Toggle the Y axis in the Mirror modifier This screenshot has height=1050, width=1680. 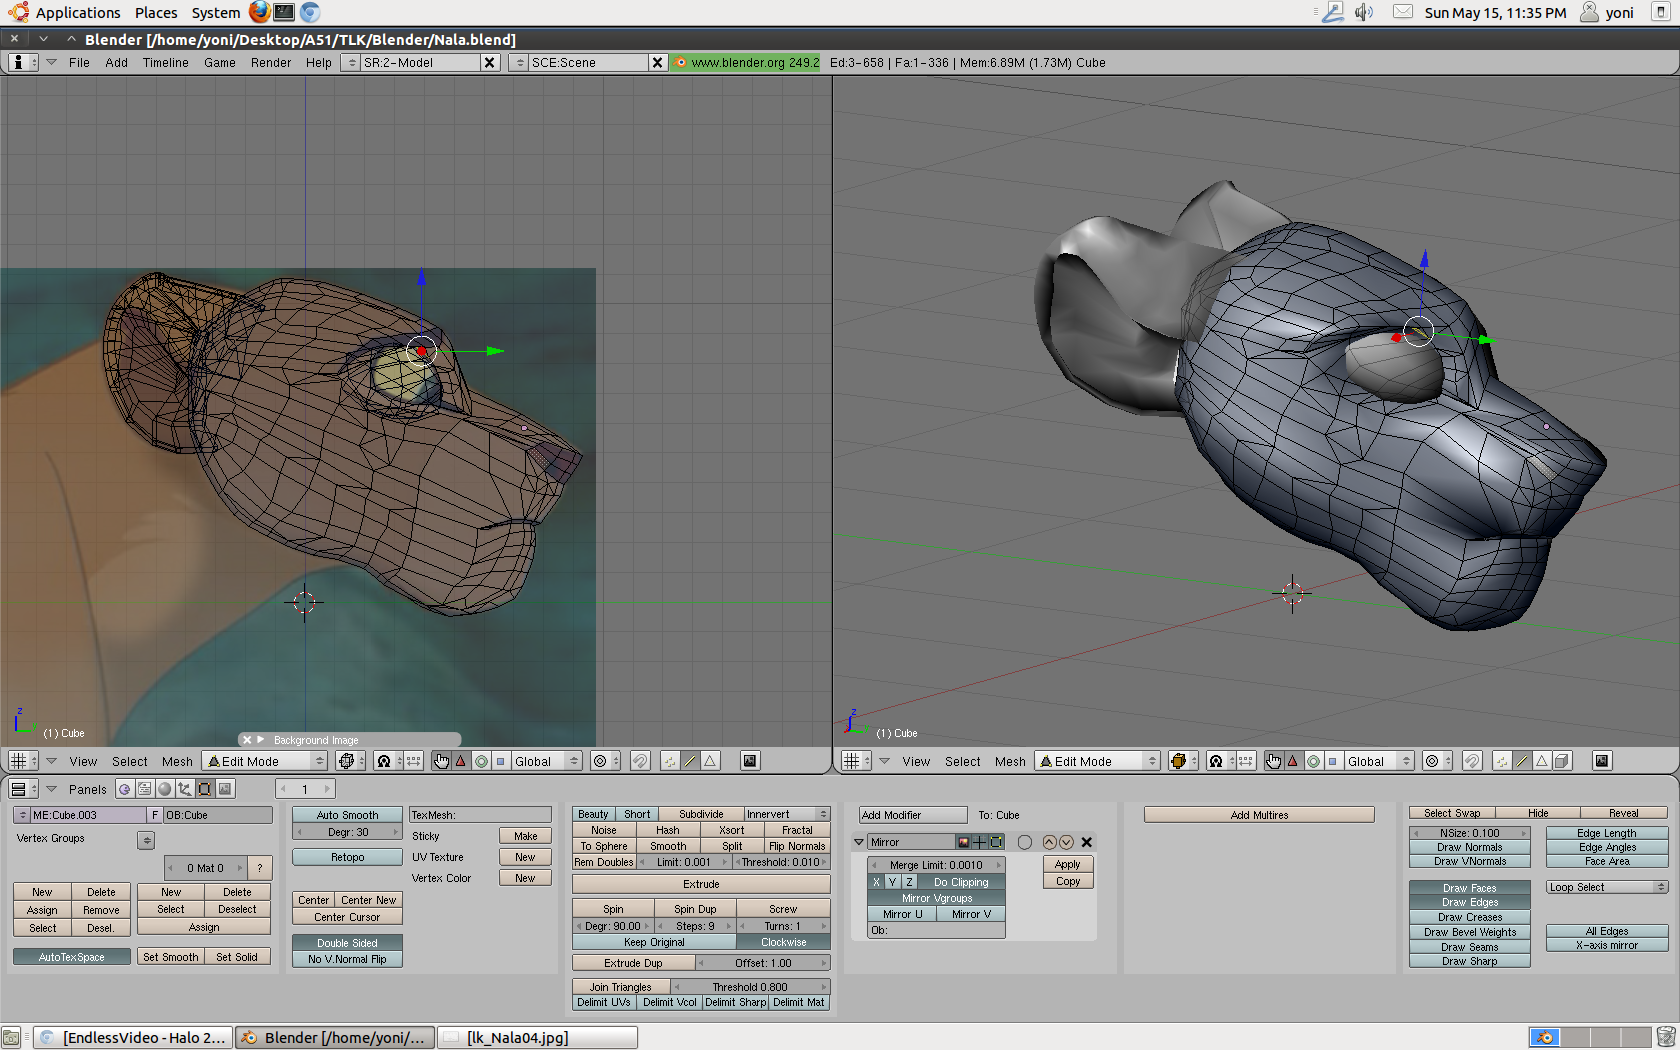click(x=893, y=882)
